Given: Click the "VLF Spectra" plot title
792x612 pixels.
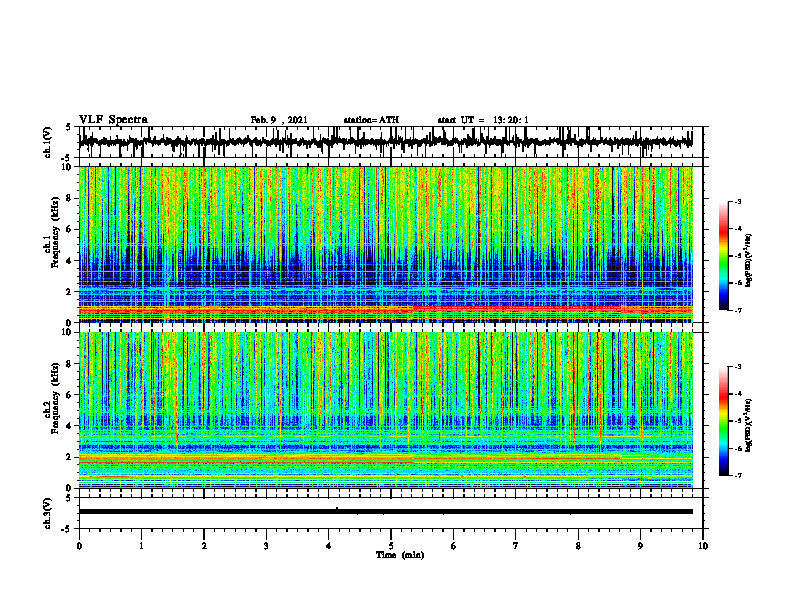Looking at the screenshot, I should coord(113,120).
